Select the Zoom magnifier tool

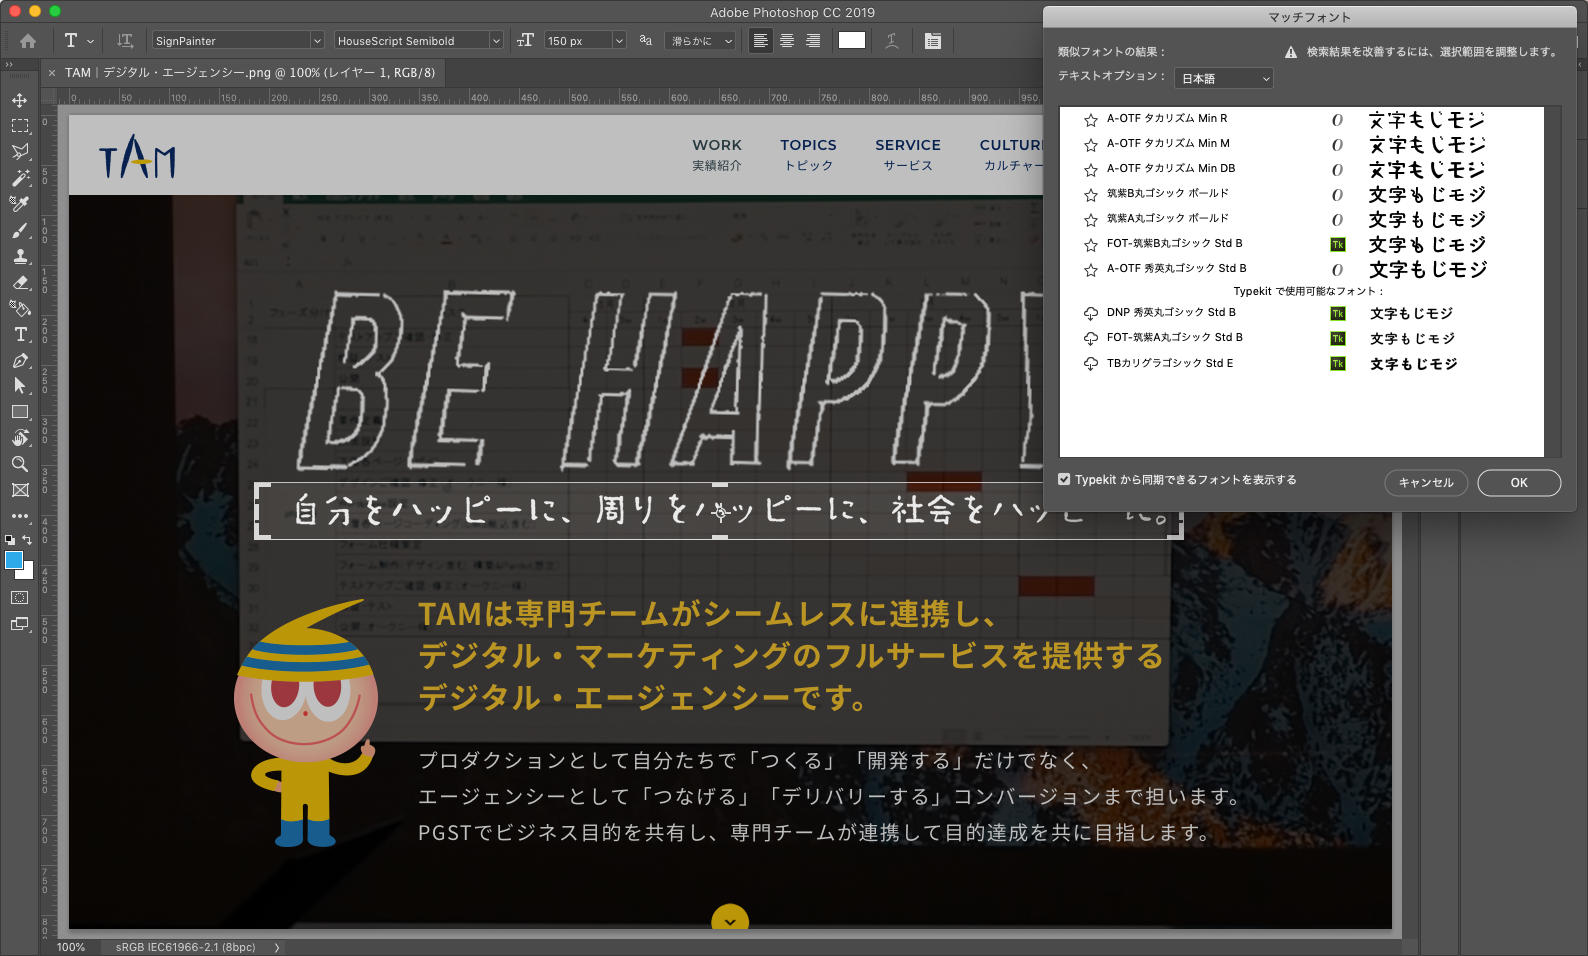pos(20,464)
